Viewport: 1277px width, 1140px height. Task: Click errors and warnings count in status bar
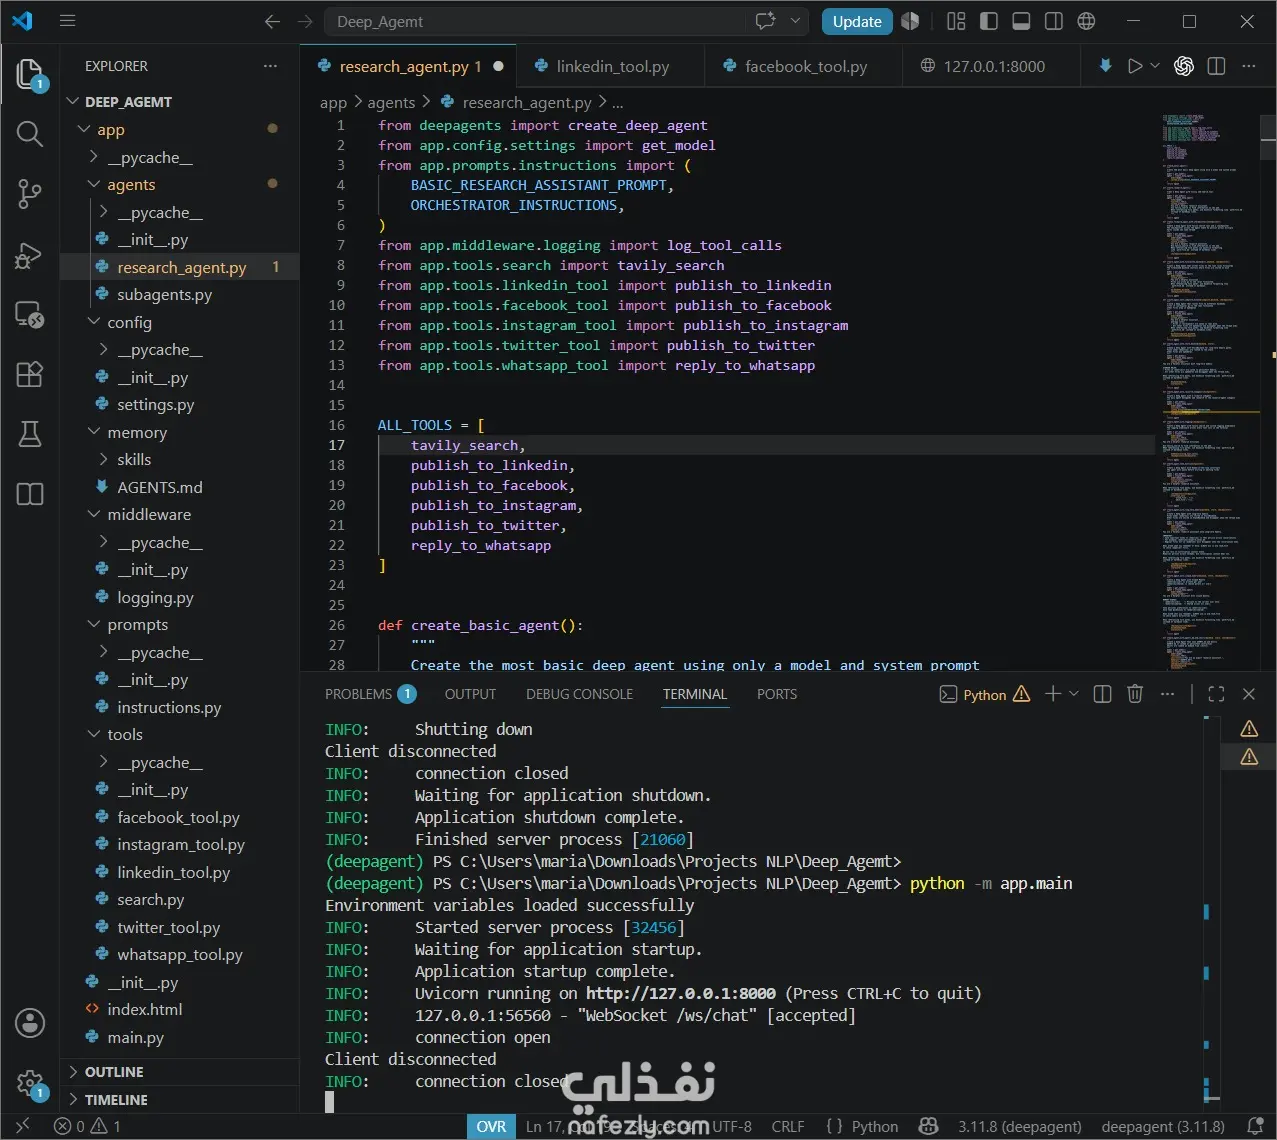click(x=87, y=1126)
